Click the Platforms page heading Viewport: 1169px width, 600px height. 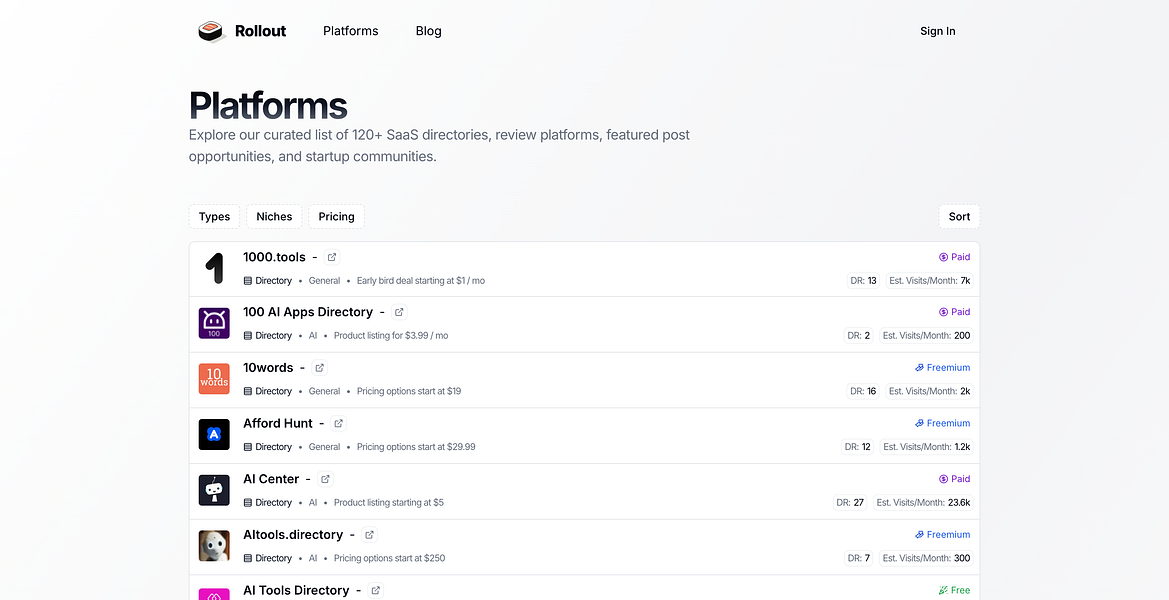click(268, 105)
